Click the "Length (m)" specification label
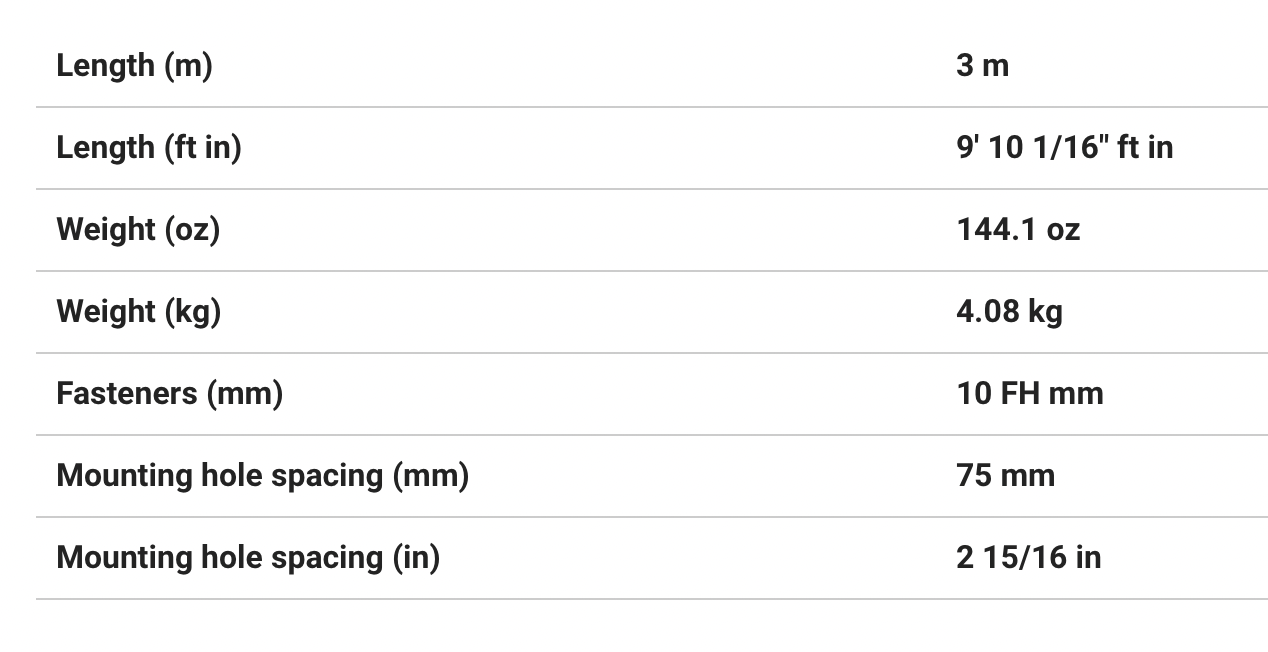 tap(134, 66)
